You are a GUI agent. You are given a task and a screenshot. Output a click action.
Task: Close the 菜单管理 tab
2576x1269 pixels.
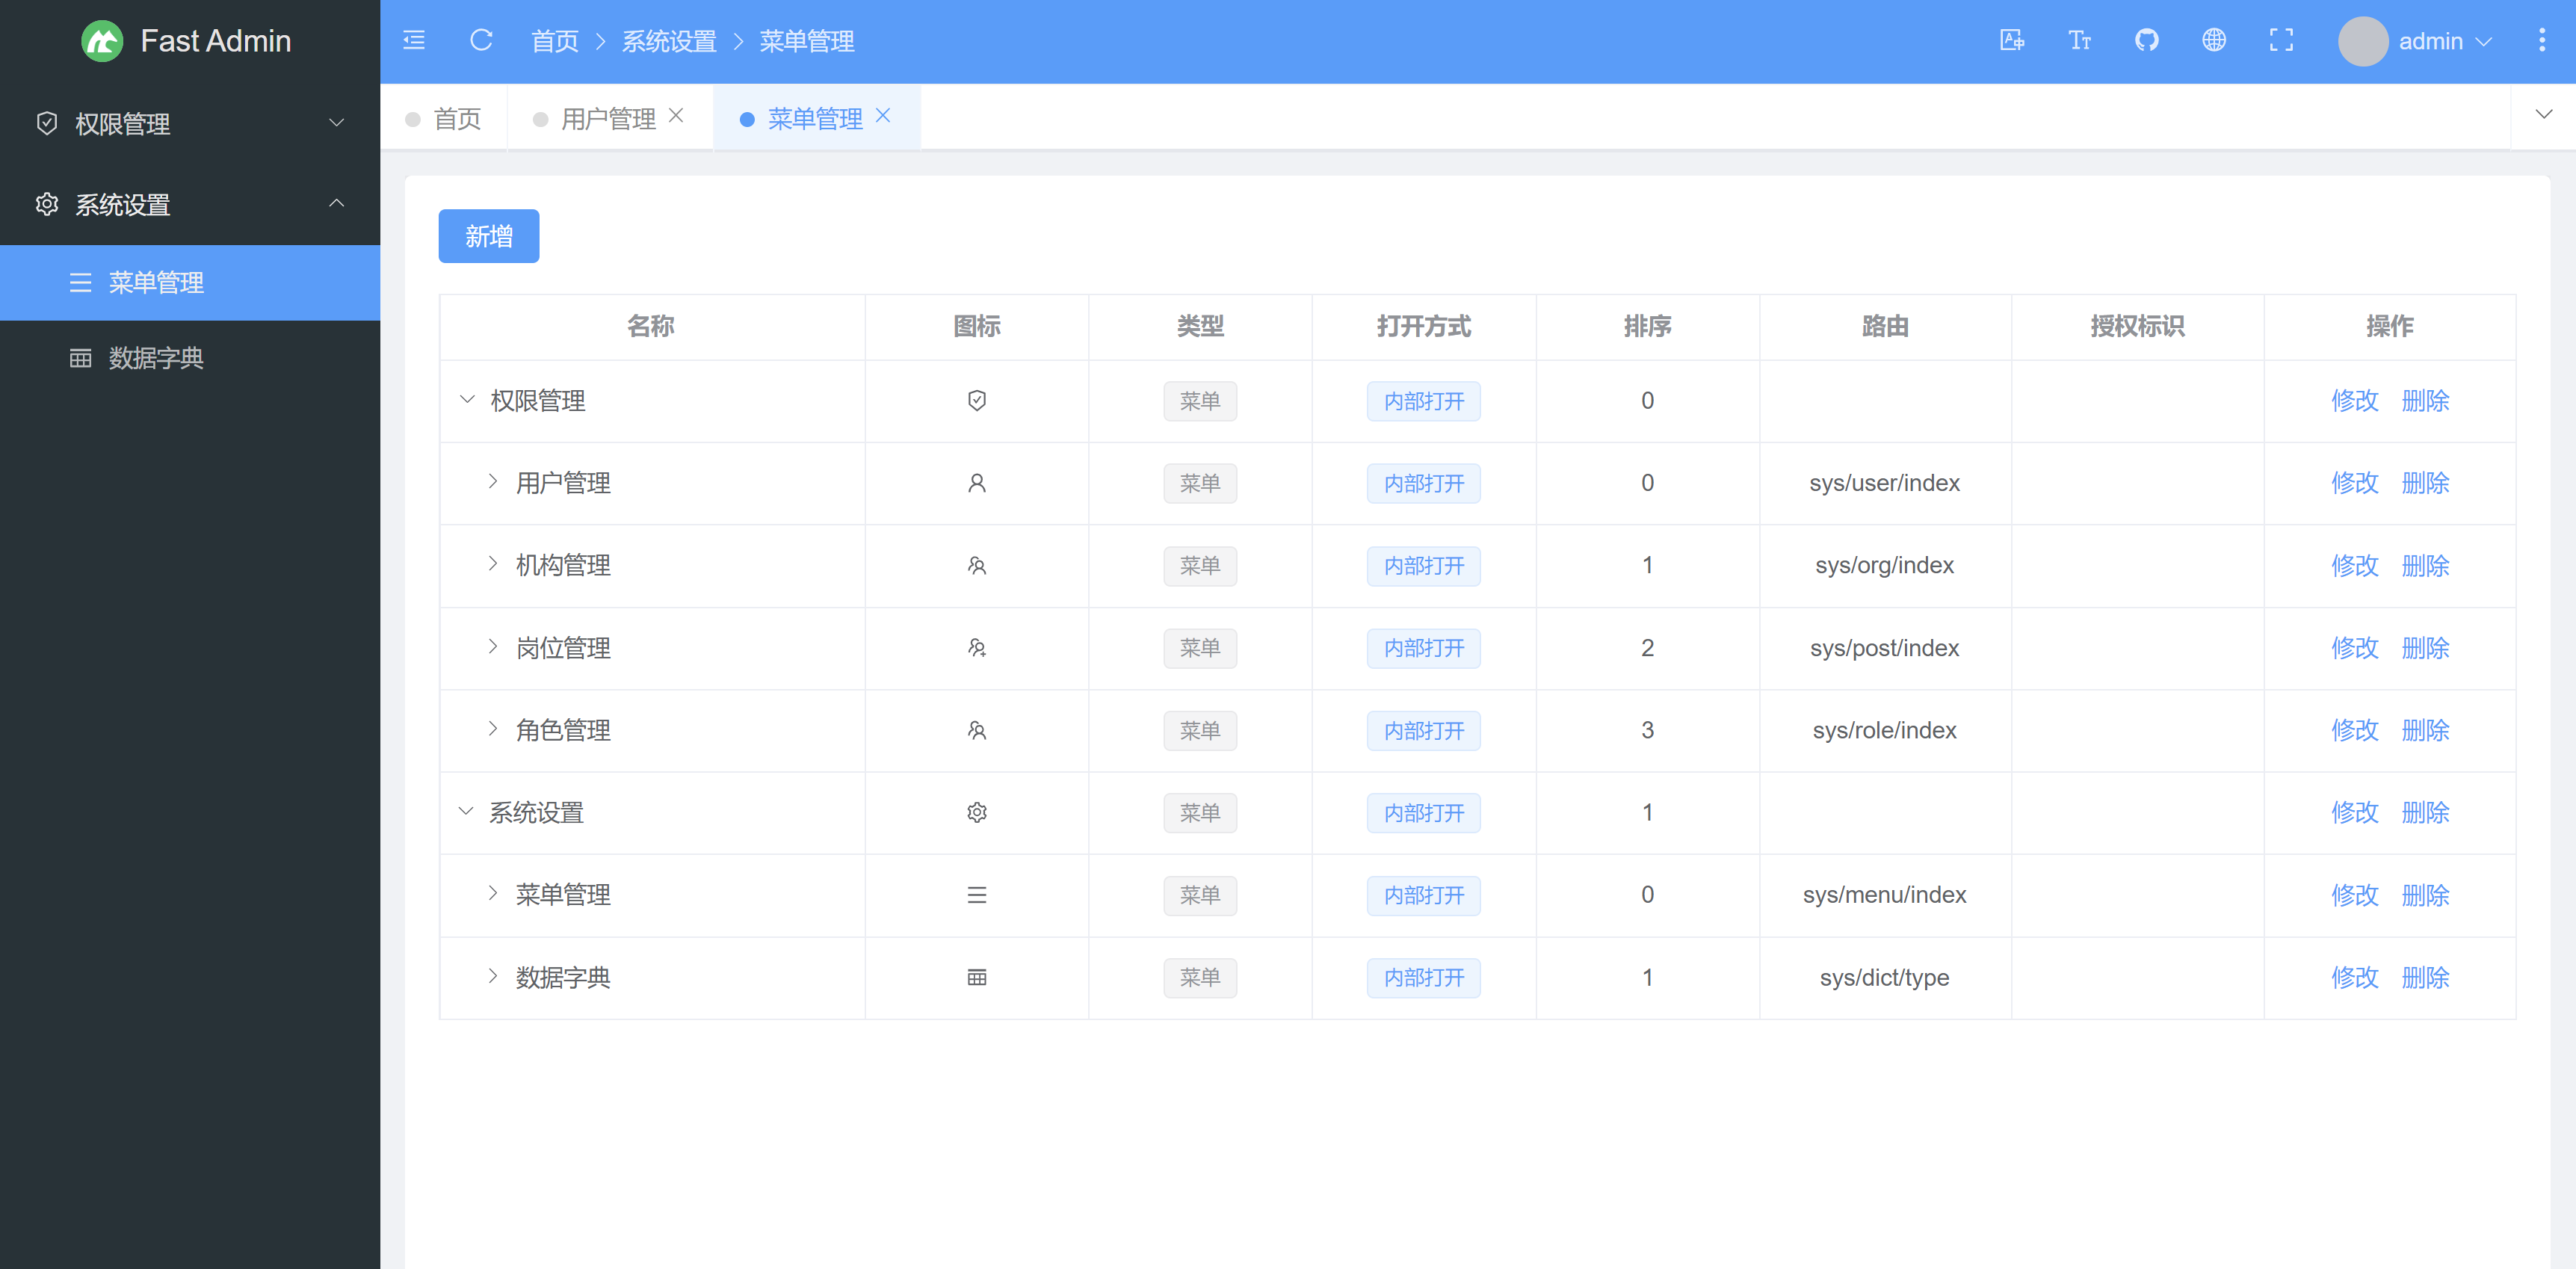883,115
